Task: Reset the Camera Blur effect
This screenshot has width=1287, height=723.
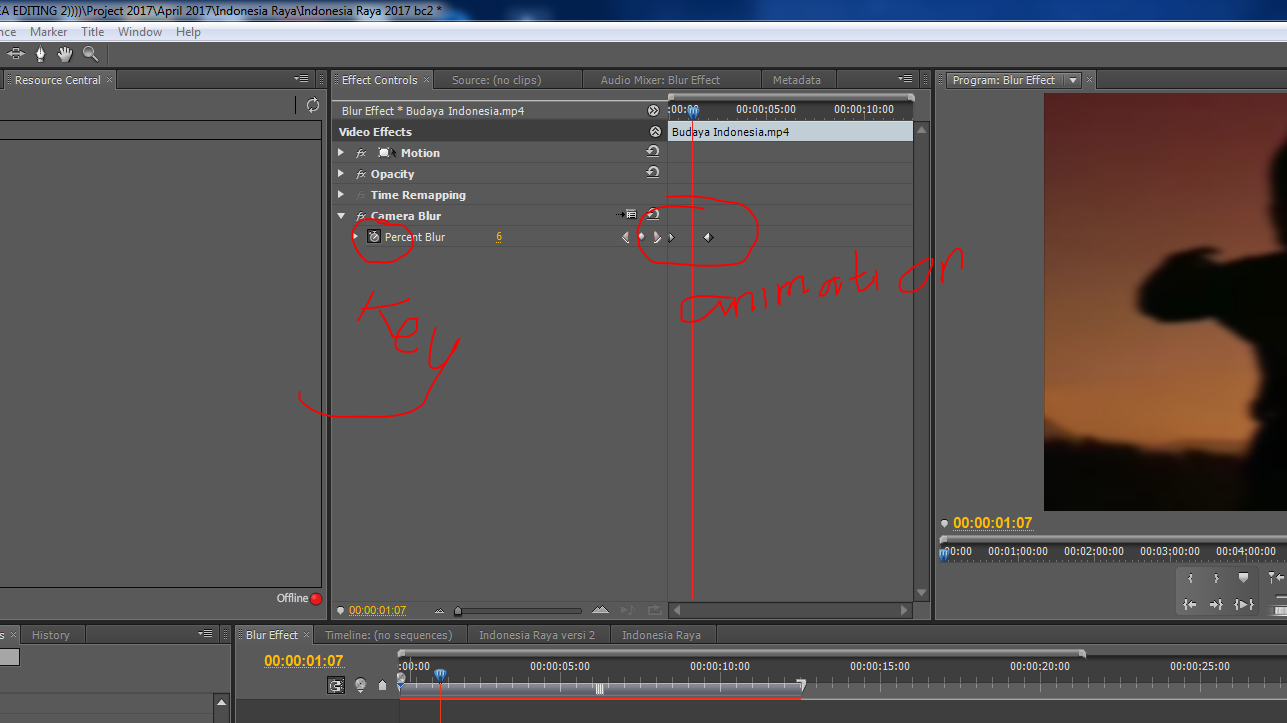Action: [x=652, y=214]
